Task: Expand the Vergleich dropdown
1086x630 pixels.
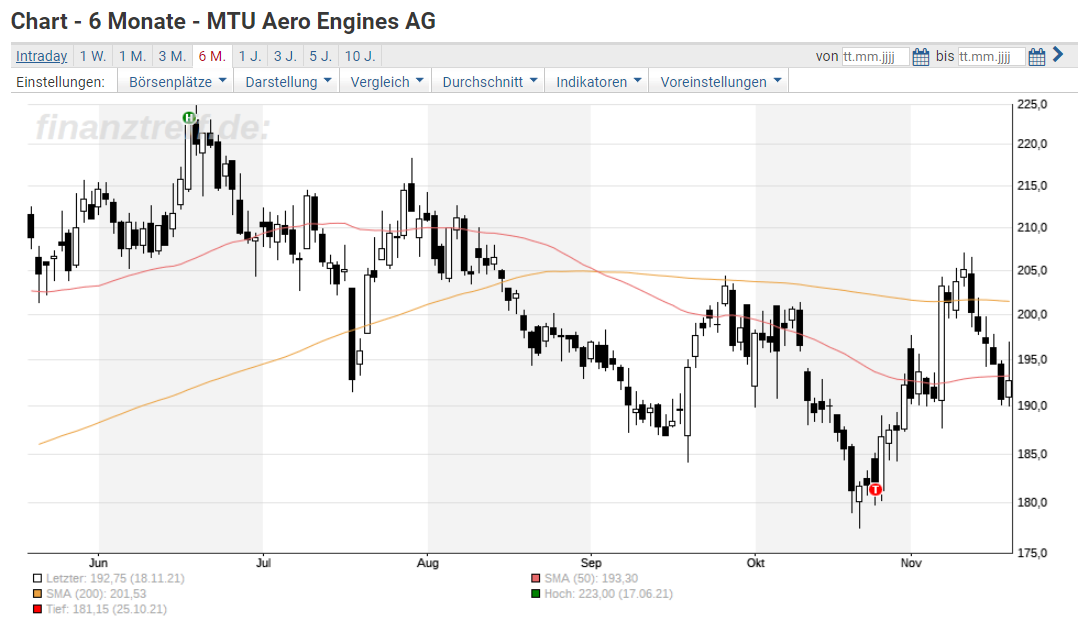Action: point(386,82)
